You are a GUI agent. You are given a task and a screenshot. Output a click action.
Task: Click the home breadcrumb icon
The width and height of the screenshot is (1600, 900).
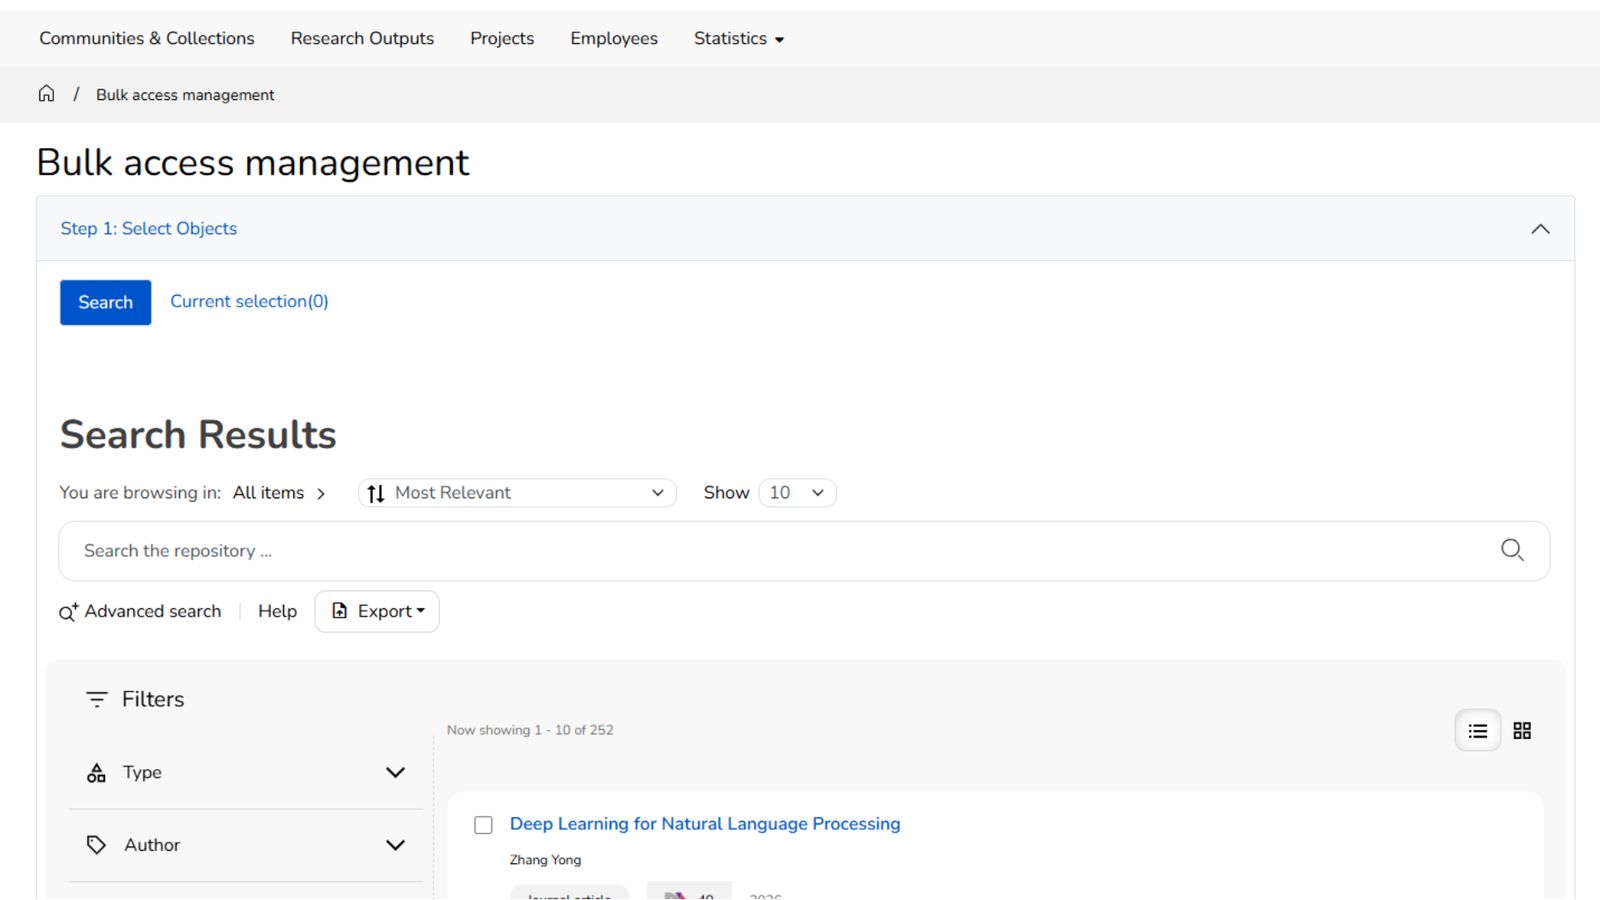point(46,94)
